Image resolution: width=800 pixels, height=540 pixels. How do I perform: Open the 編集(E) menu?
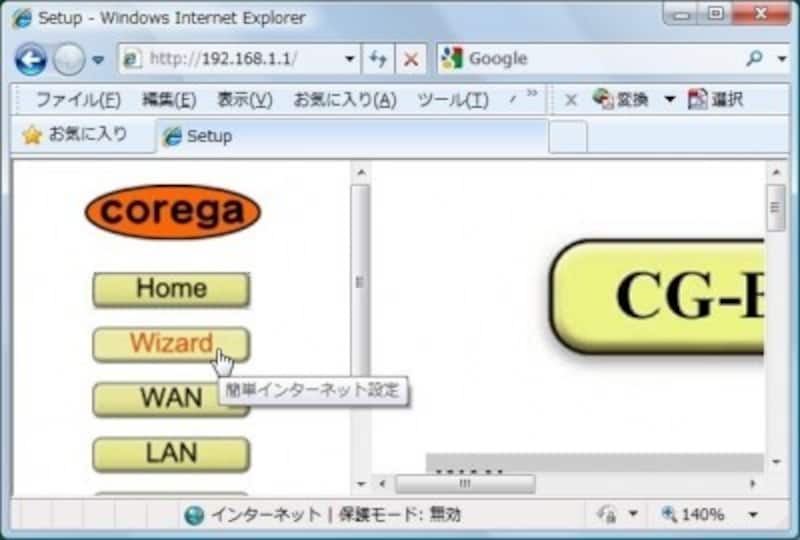click(169, 100)
